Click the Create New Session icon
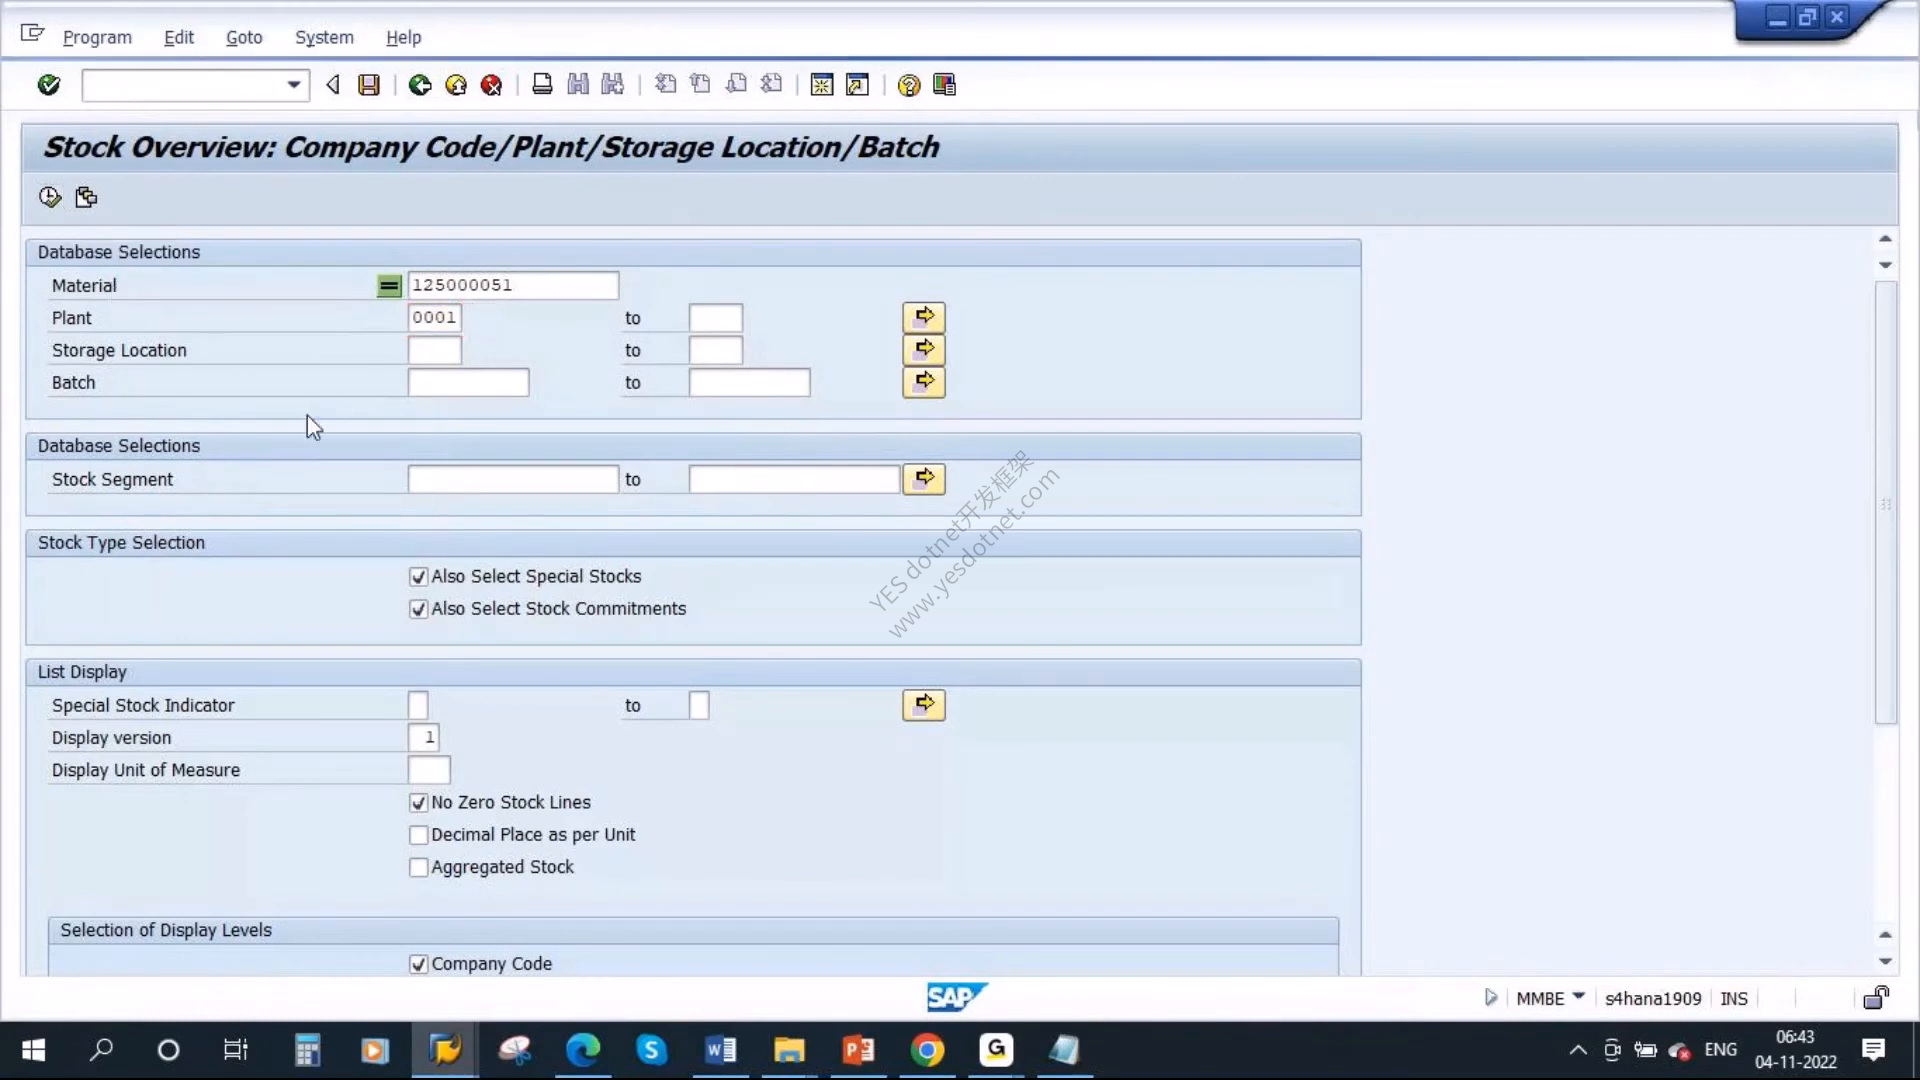This screenshot has width=1920, height=1080. pos(822,85)
